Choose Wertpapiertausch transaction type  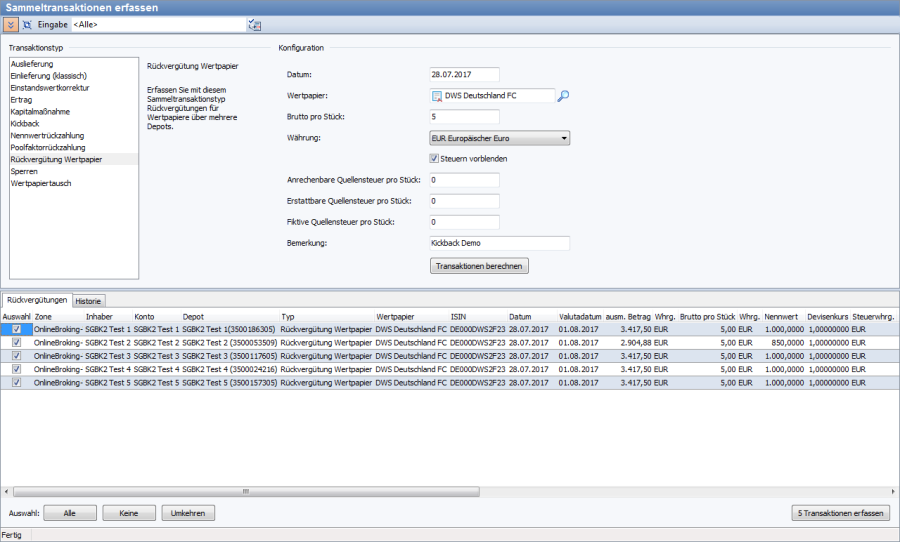point(41,183)
